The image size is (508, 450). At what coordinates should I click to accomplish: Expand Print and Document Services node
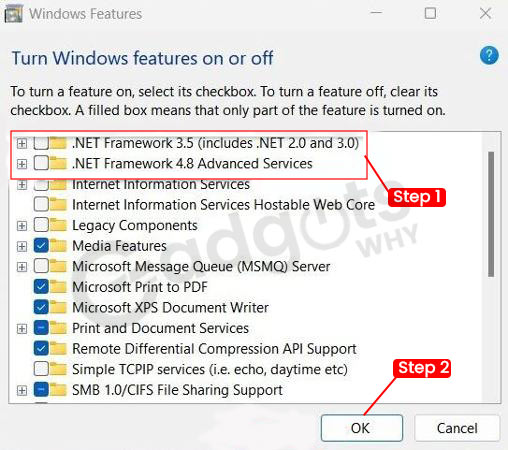(x=22, y=329)
